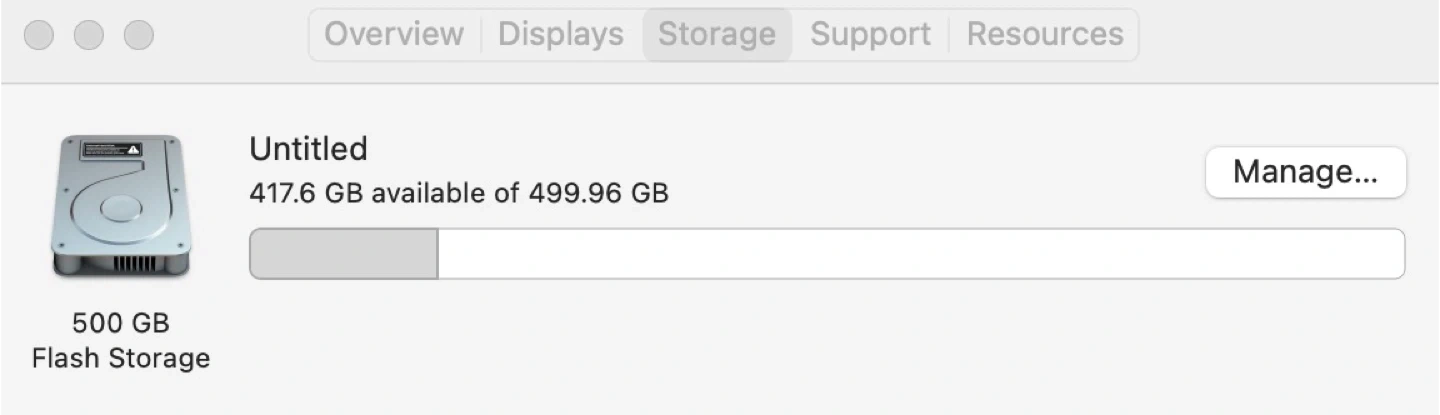Minimize the window using the middle window button
Image resolution: width=1440 pixels, height=415 pixels.
tap(89, 35)
